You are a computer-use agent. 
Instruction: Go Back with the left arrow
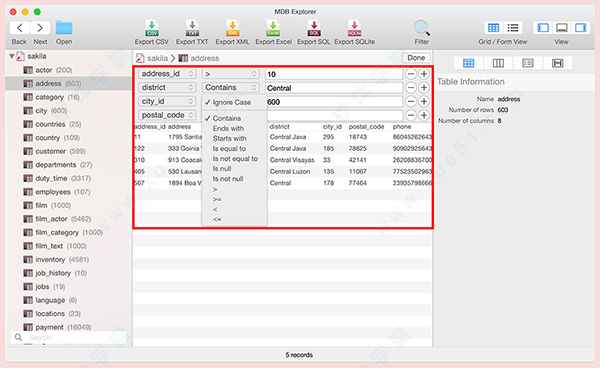coord(20,28)
